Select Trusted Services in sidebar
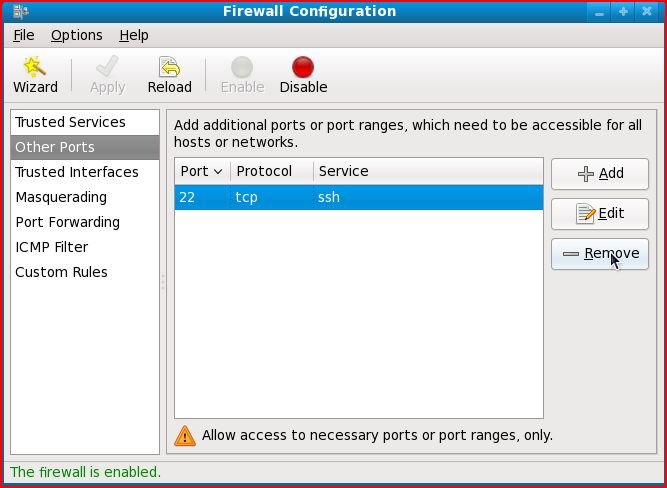 click(x=70, y=122)
